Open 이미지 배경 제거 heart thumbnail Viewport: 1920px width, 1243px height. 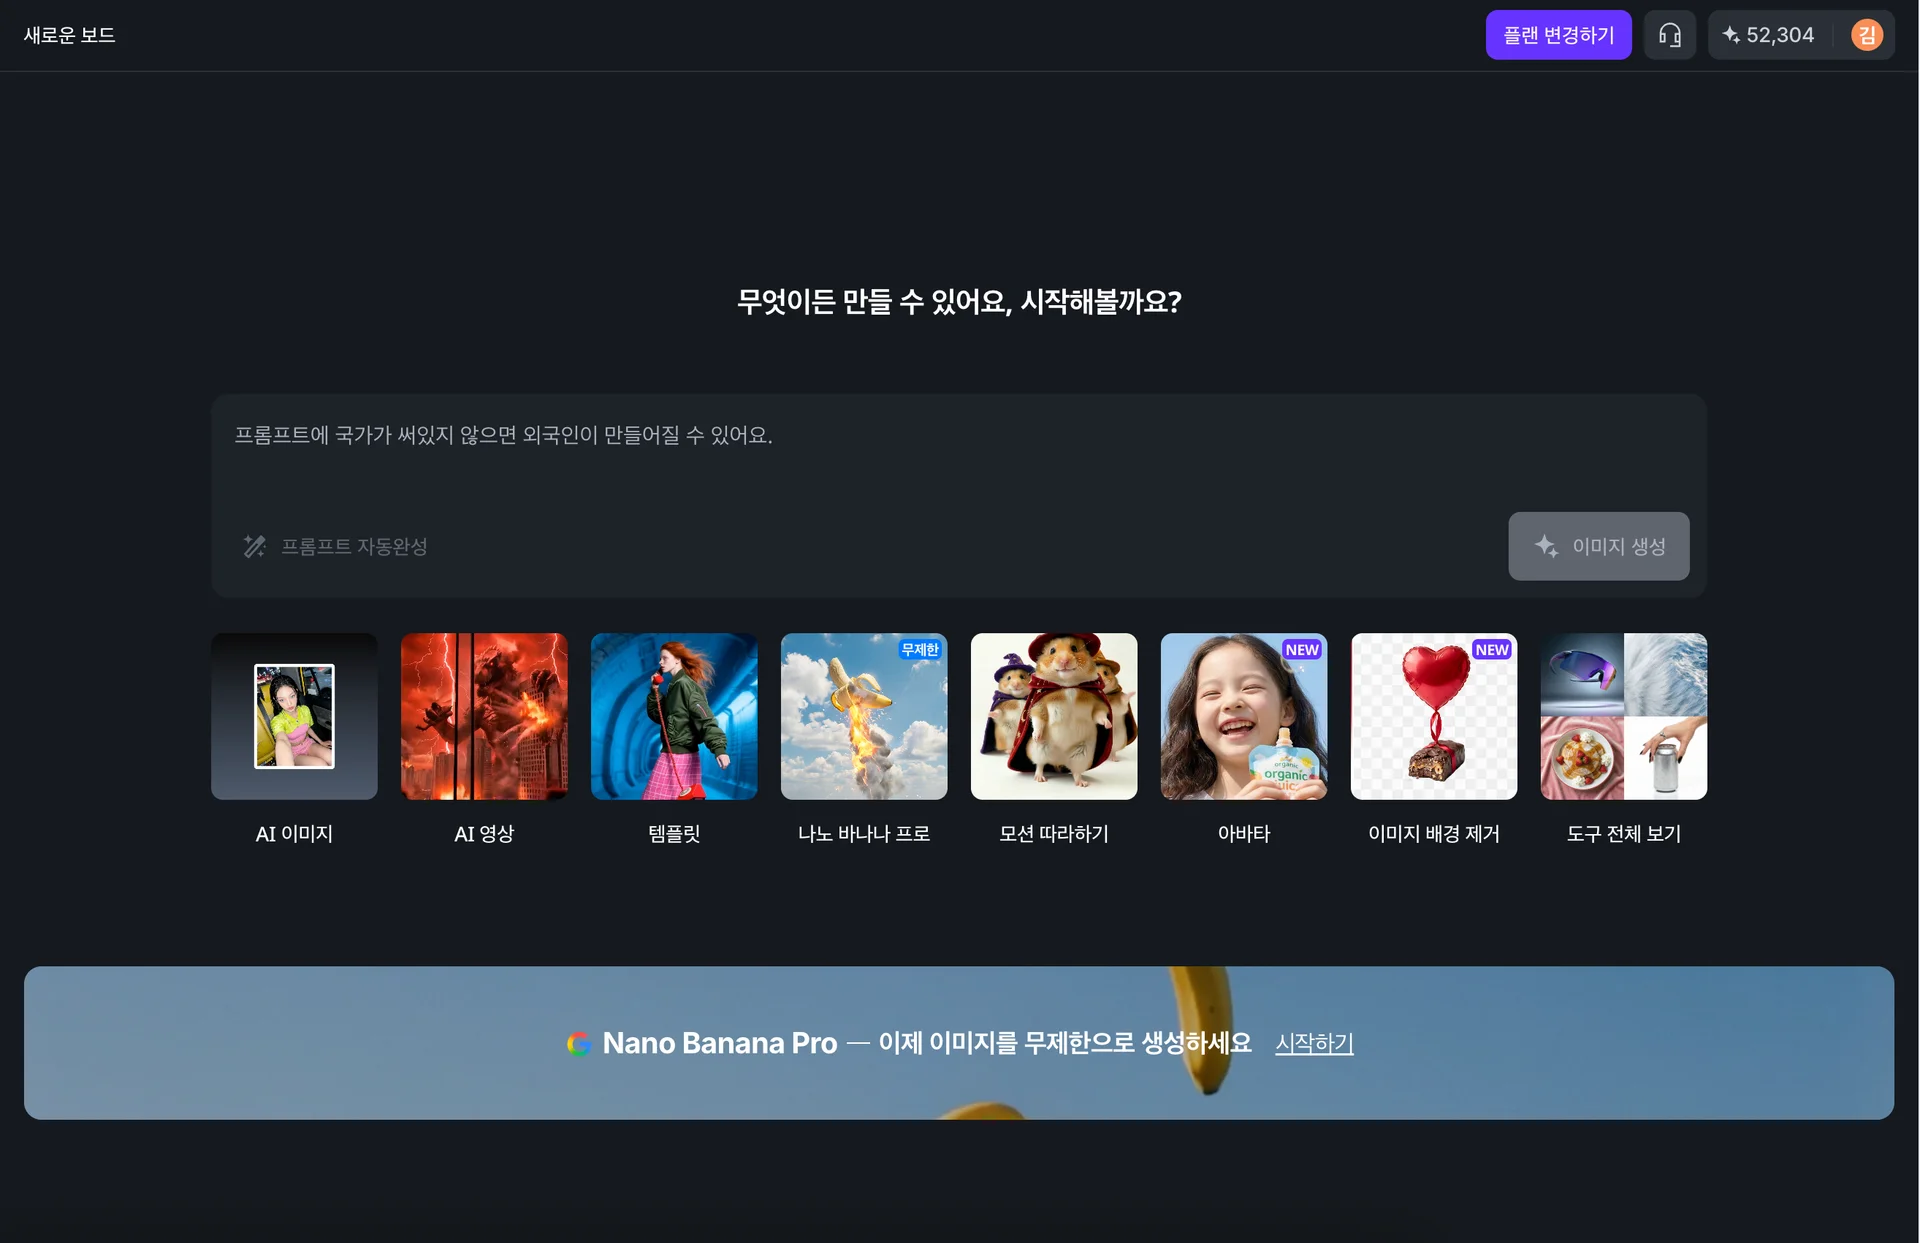(x=1434, y=716)
